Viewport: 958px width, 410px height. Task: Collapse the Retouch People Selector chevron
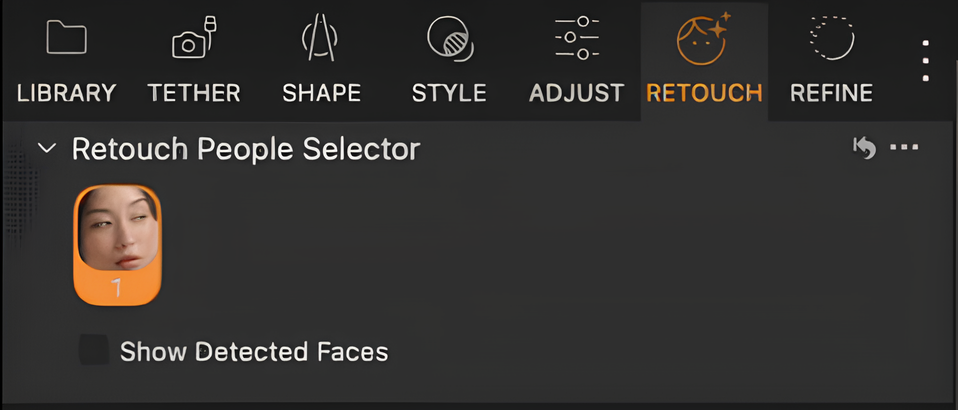coord(47,148)
